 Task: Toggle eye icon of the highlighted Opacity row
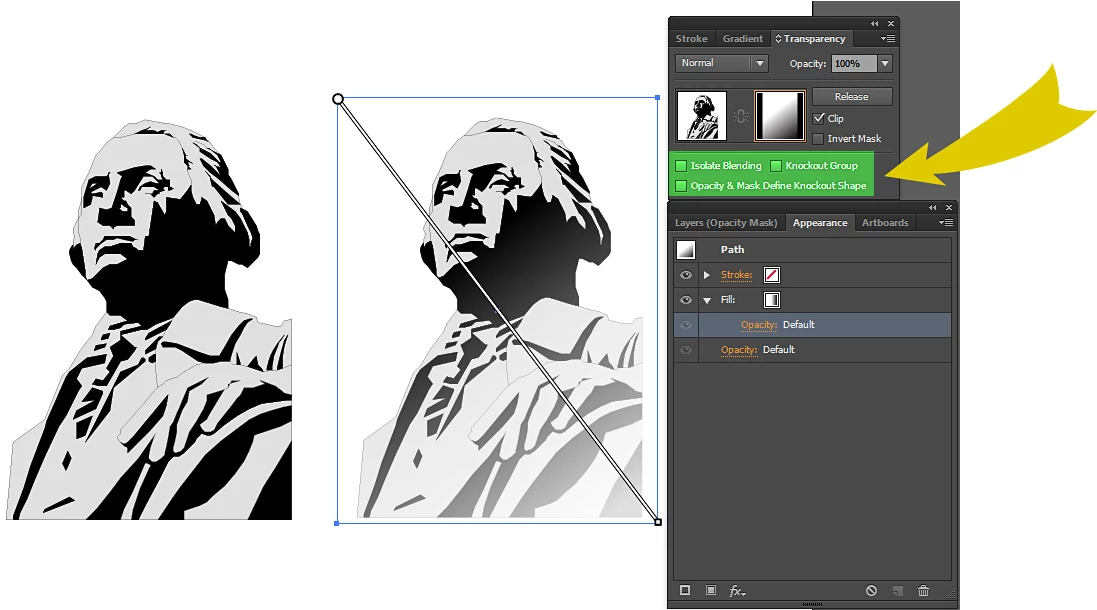click(686, 325)
